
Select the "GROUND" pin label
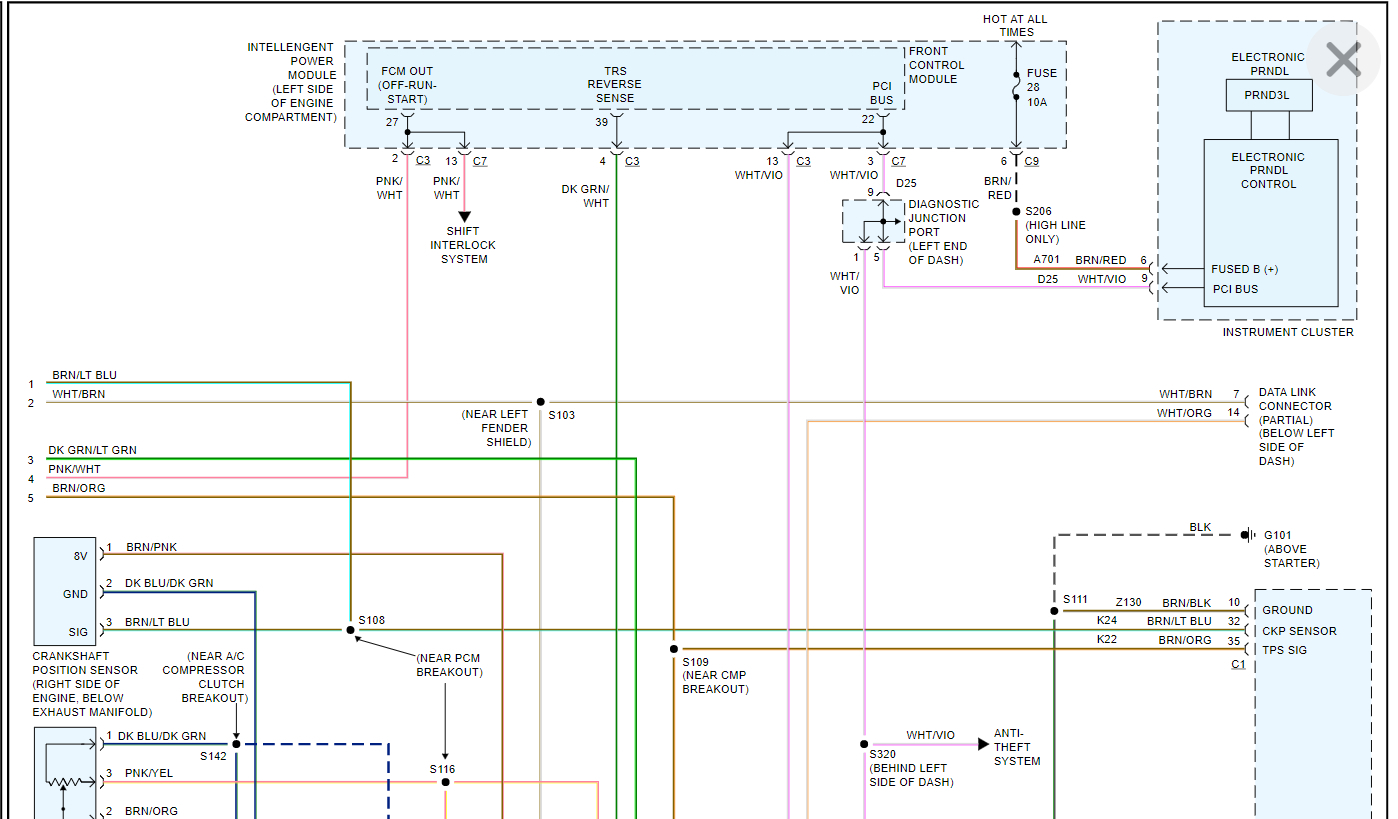1288,610
